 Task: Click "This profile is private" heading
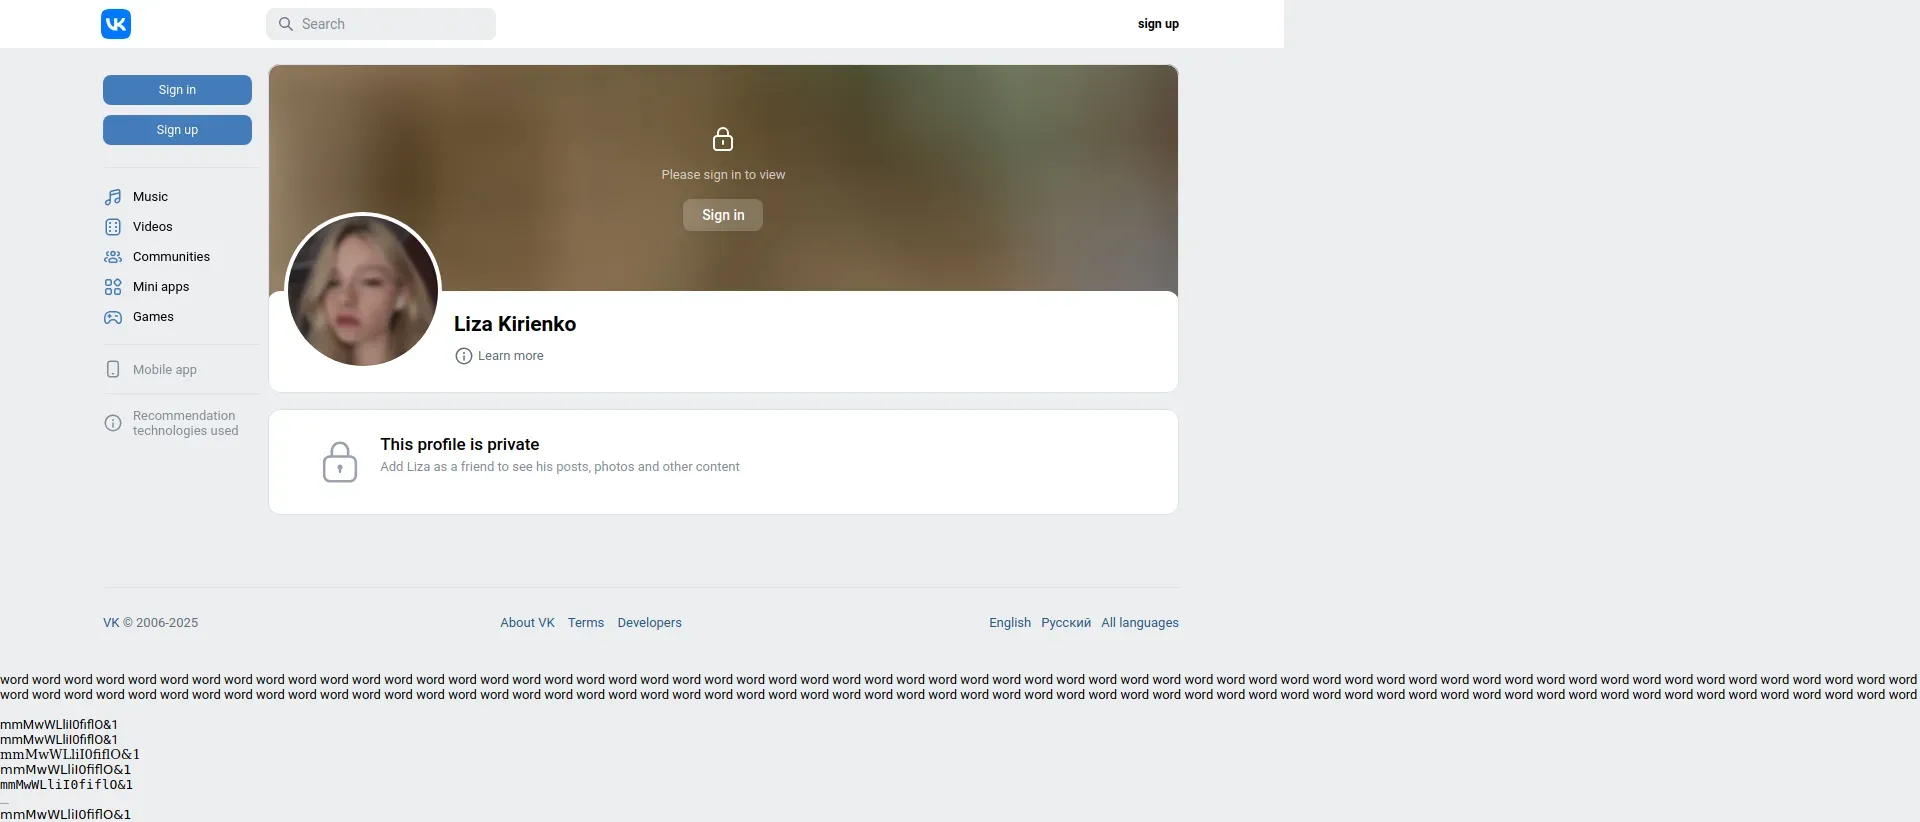tap(460, 444)
